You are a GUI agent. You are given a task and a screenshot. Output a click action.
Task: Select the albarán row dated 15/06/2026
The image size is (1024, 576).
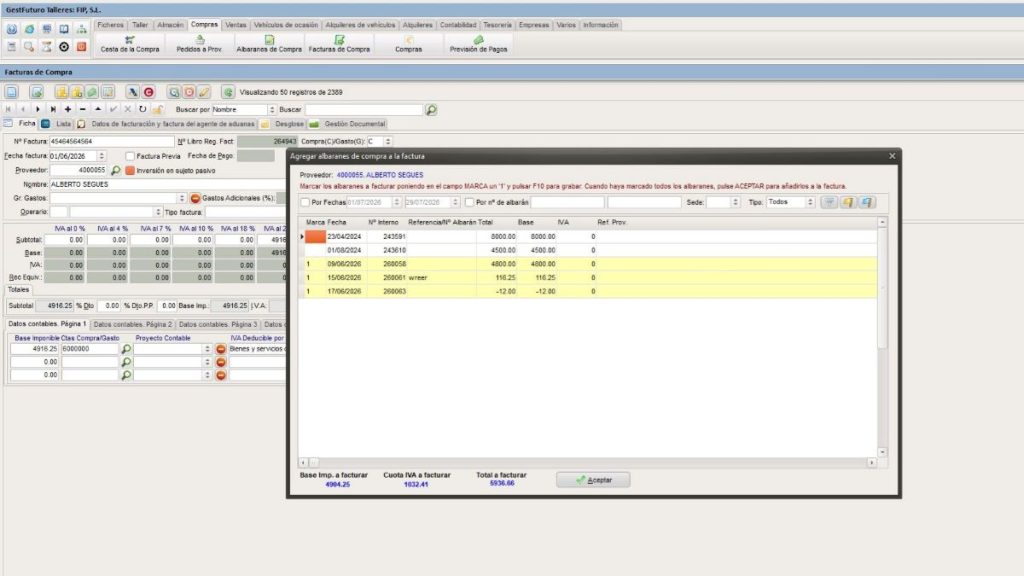pos(588,278)
